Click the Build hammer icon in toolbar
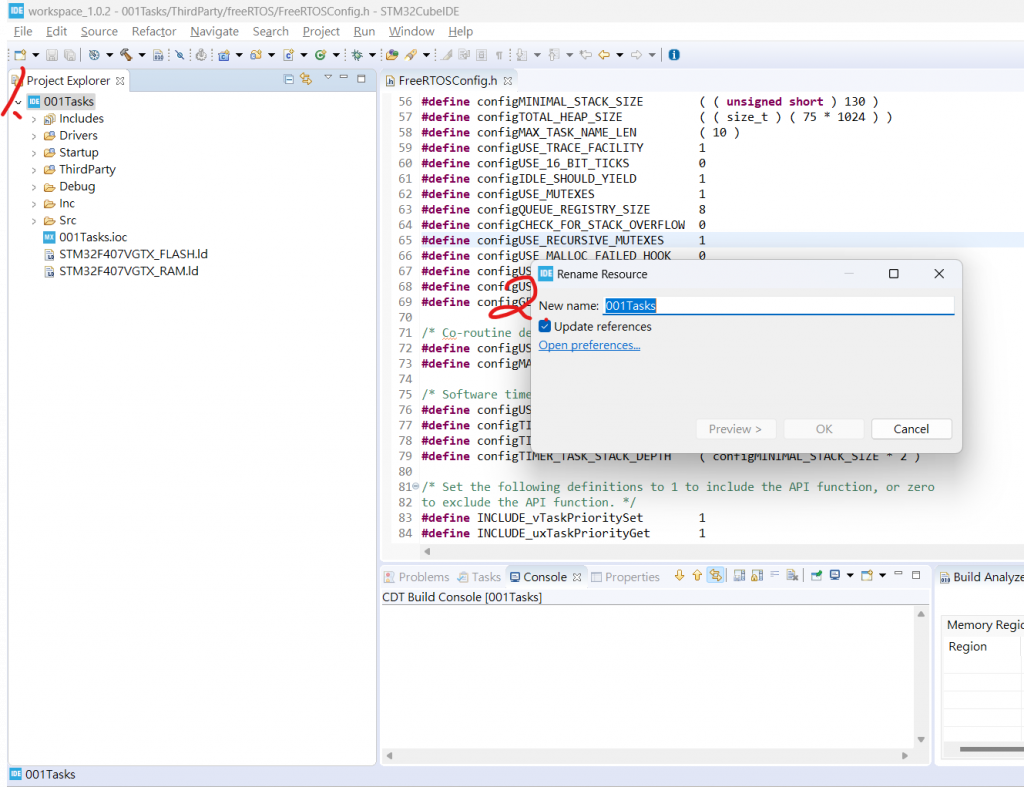1024x787 pixels. point(126,55)
